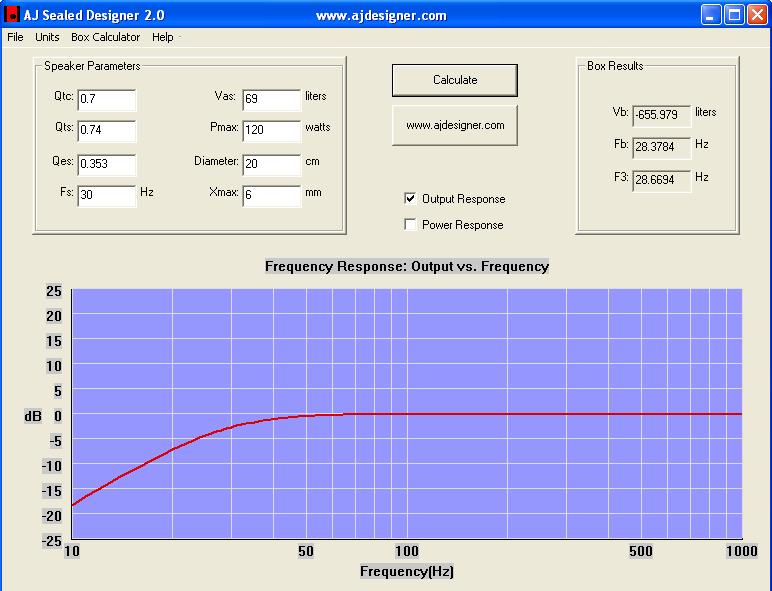Click the Xmax input field
Screen dimensions: 772x591
pos(271,196)
